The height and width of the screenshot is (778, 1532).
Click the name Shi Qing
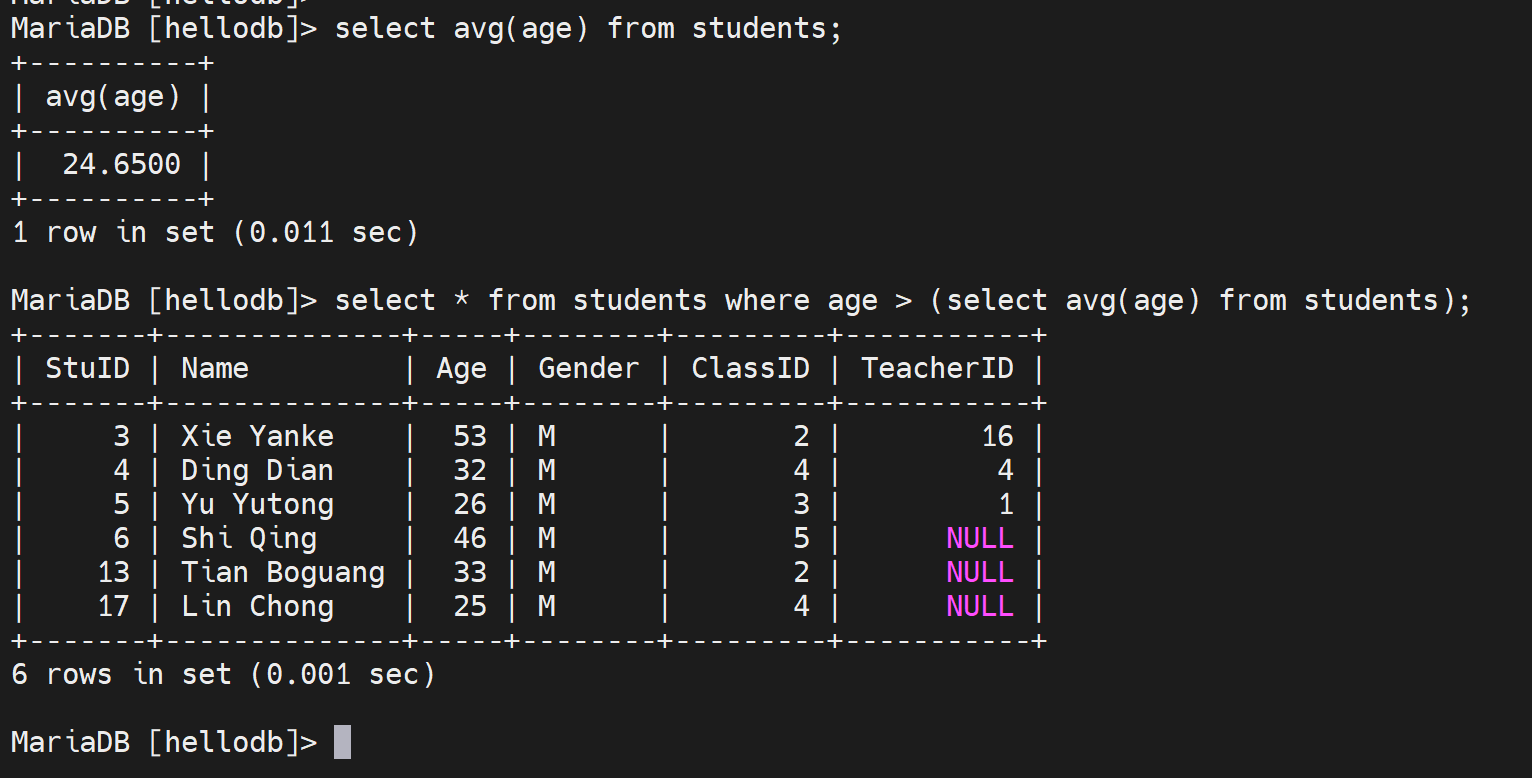coord(249,538)
